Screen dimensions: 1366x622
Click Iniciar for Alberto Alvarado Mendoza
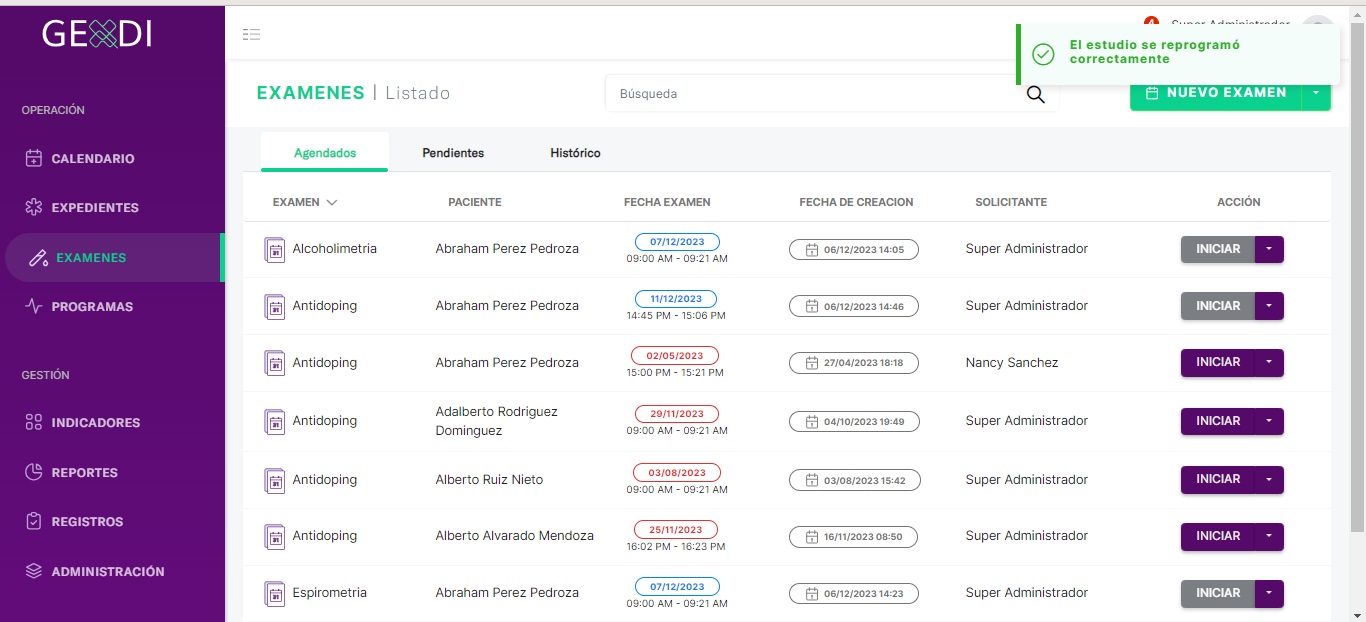pyautogui.click(x=1218, y=536)
